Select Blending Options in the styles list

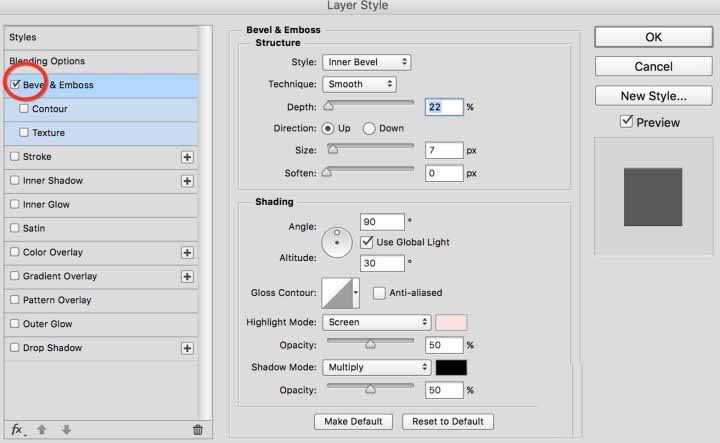click(47, 61)
